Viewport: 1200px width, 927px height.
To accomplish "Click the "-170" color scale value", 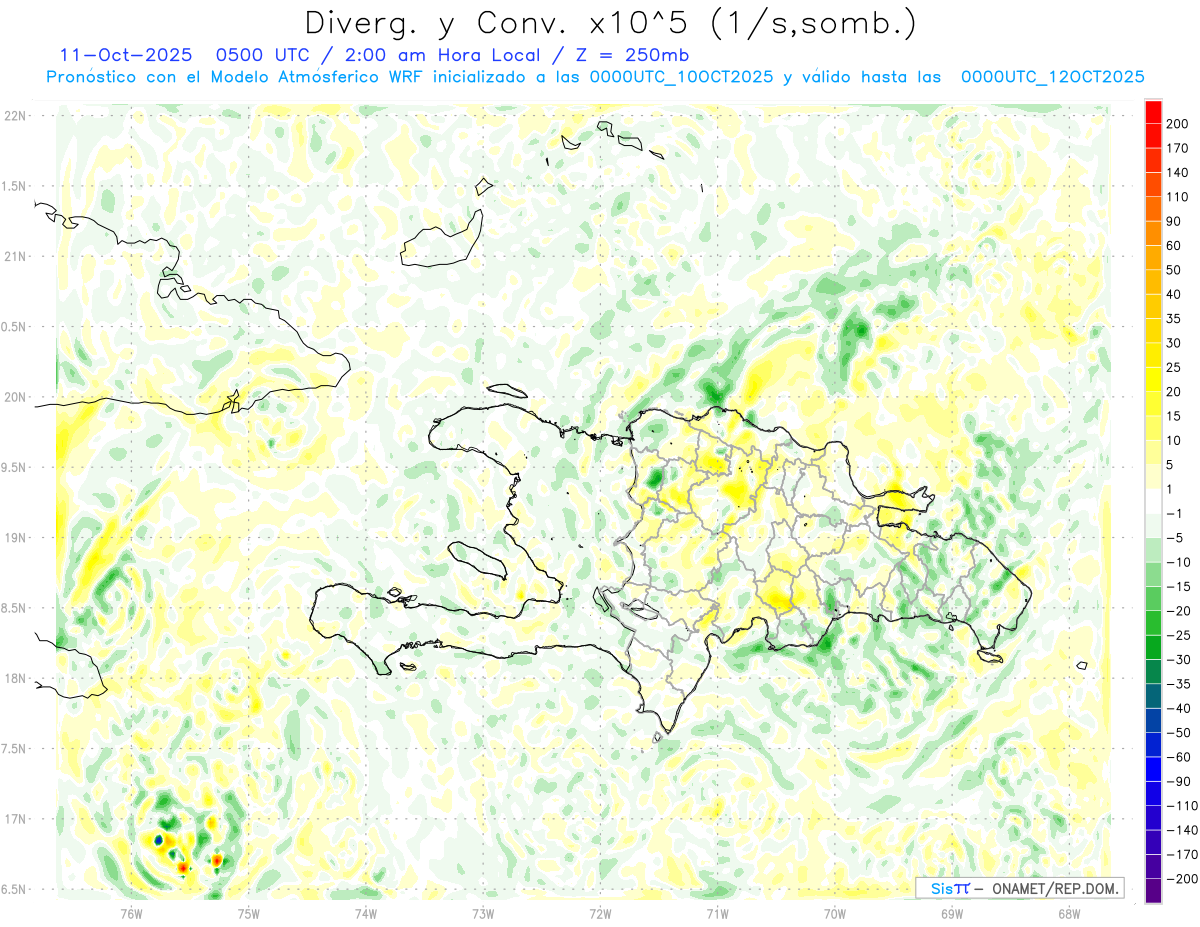I will pos(1183,854).
